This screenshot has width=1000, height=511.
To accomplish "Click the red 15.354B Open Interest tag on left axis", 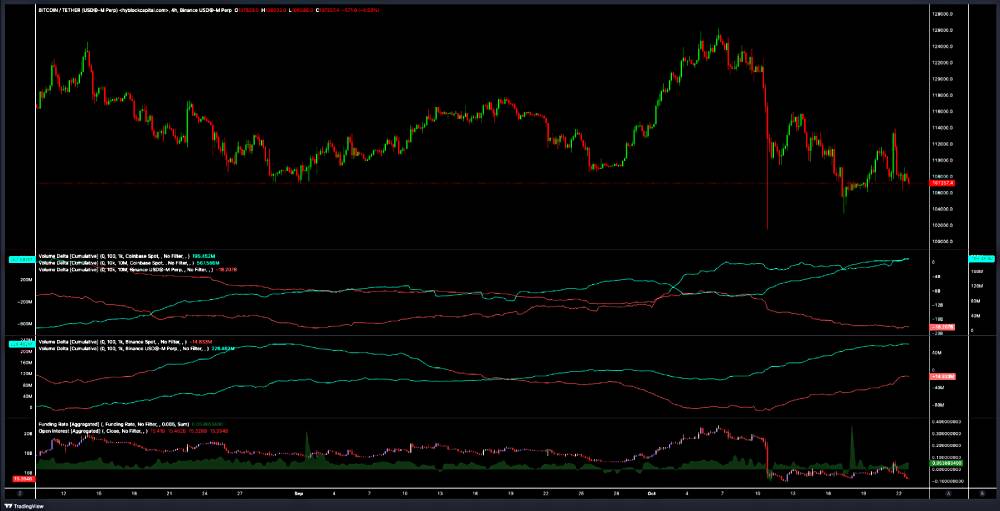I will tap(19, 479).
